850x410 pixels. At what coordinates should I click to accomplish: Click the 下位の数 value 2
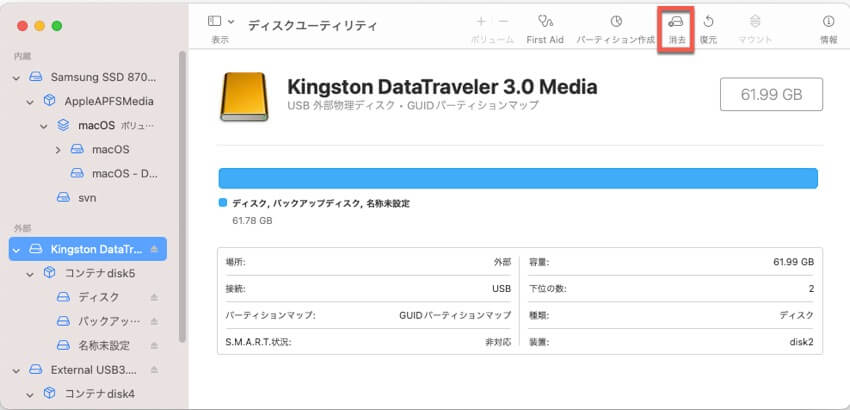coord(811,289)
